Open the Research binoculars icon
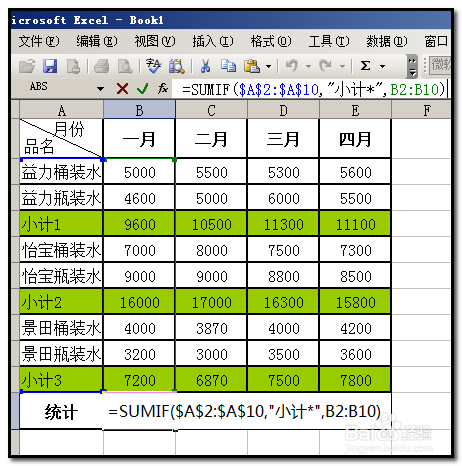 click(176, 66)
